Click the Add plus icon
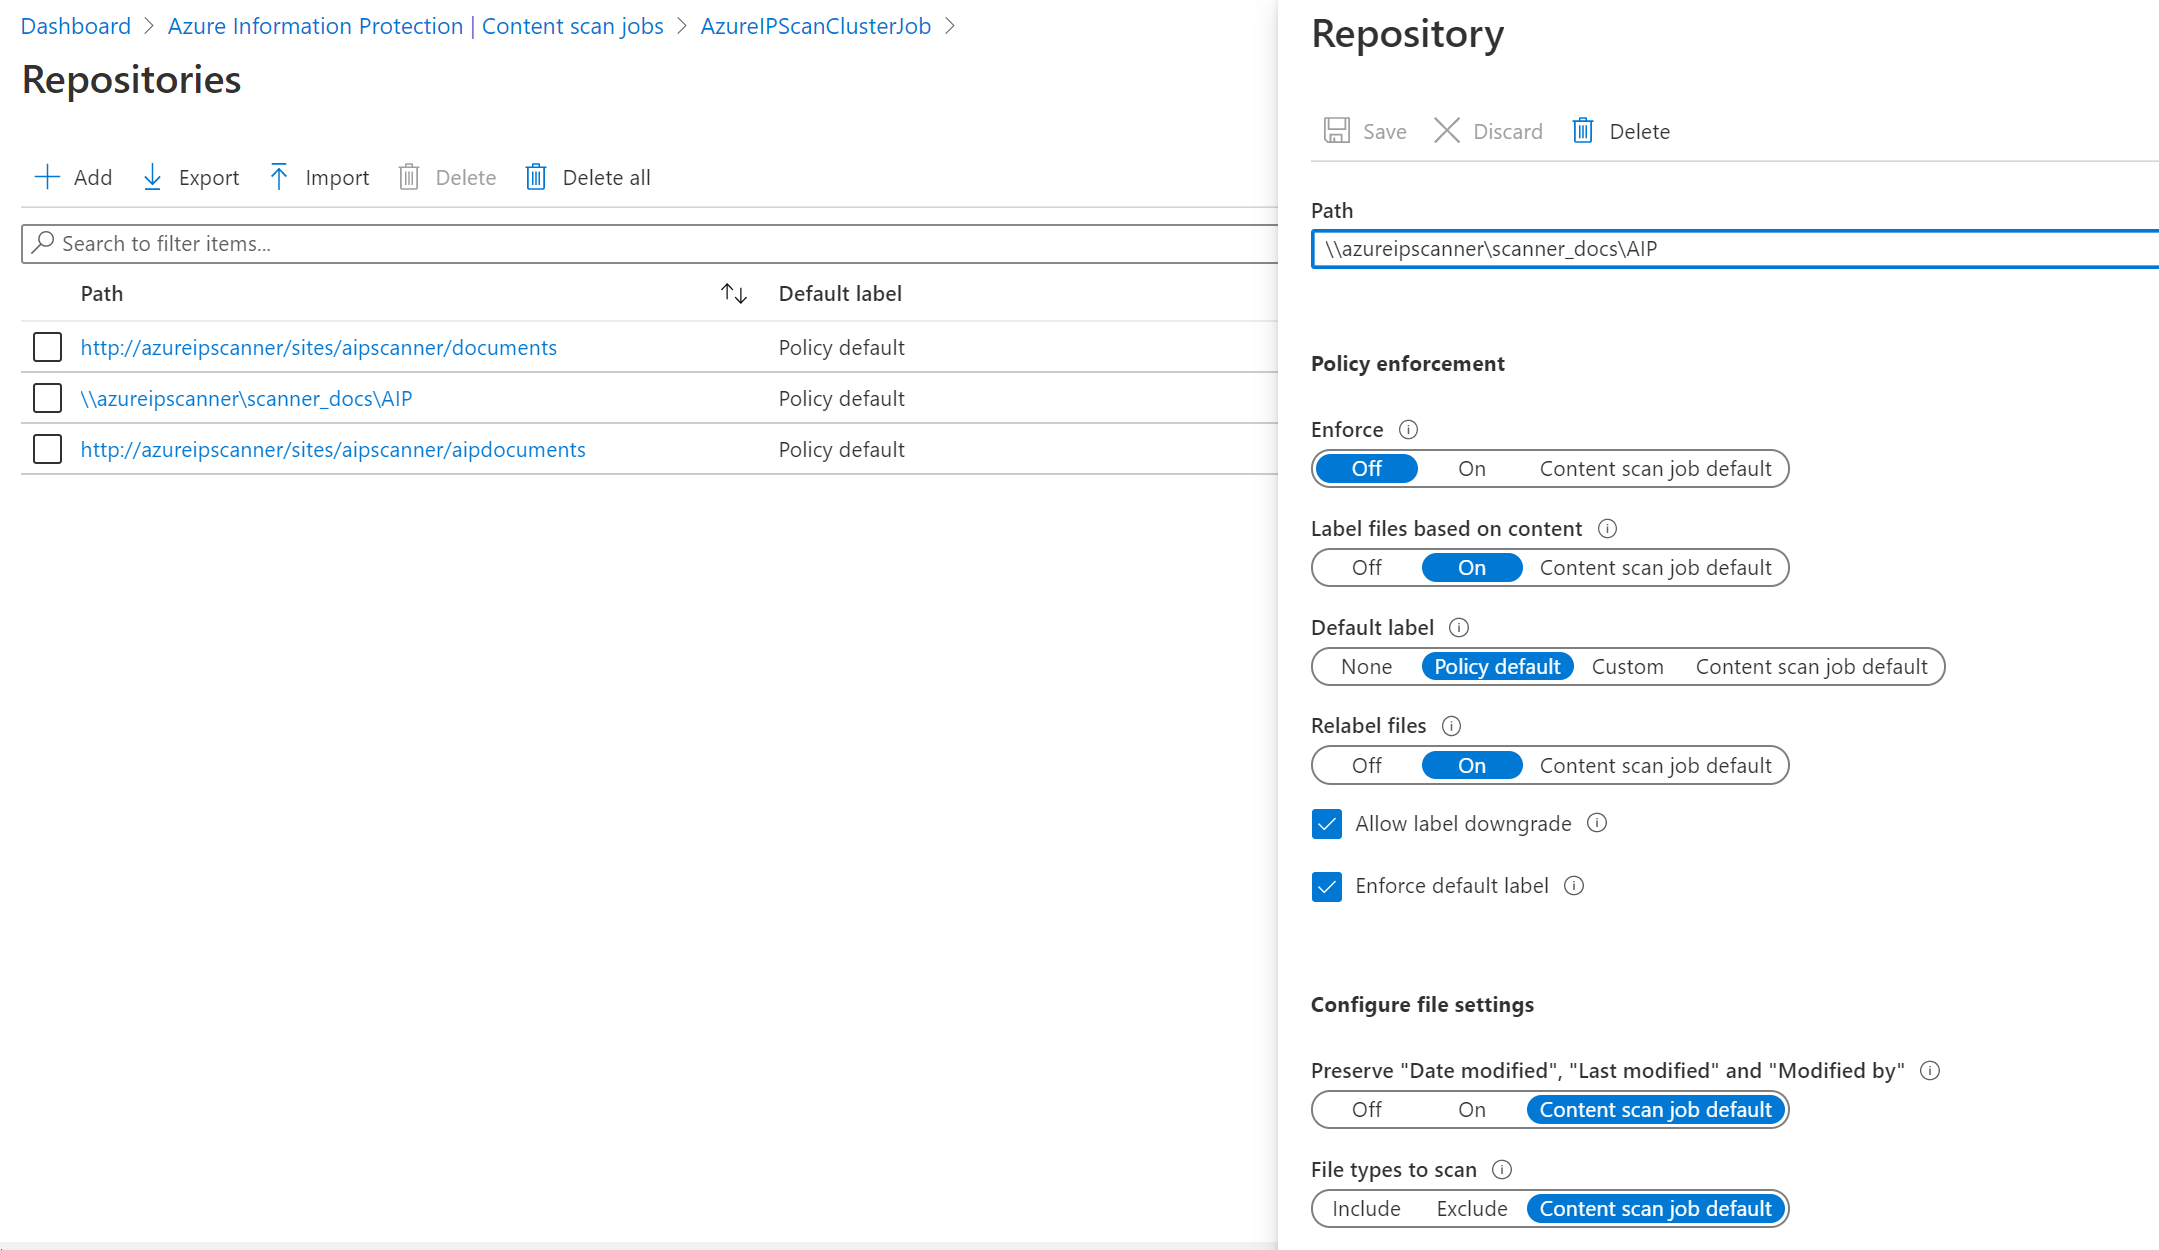 [x=47, y=178]
